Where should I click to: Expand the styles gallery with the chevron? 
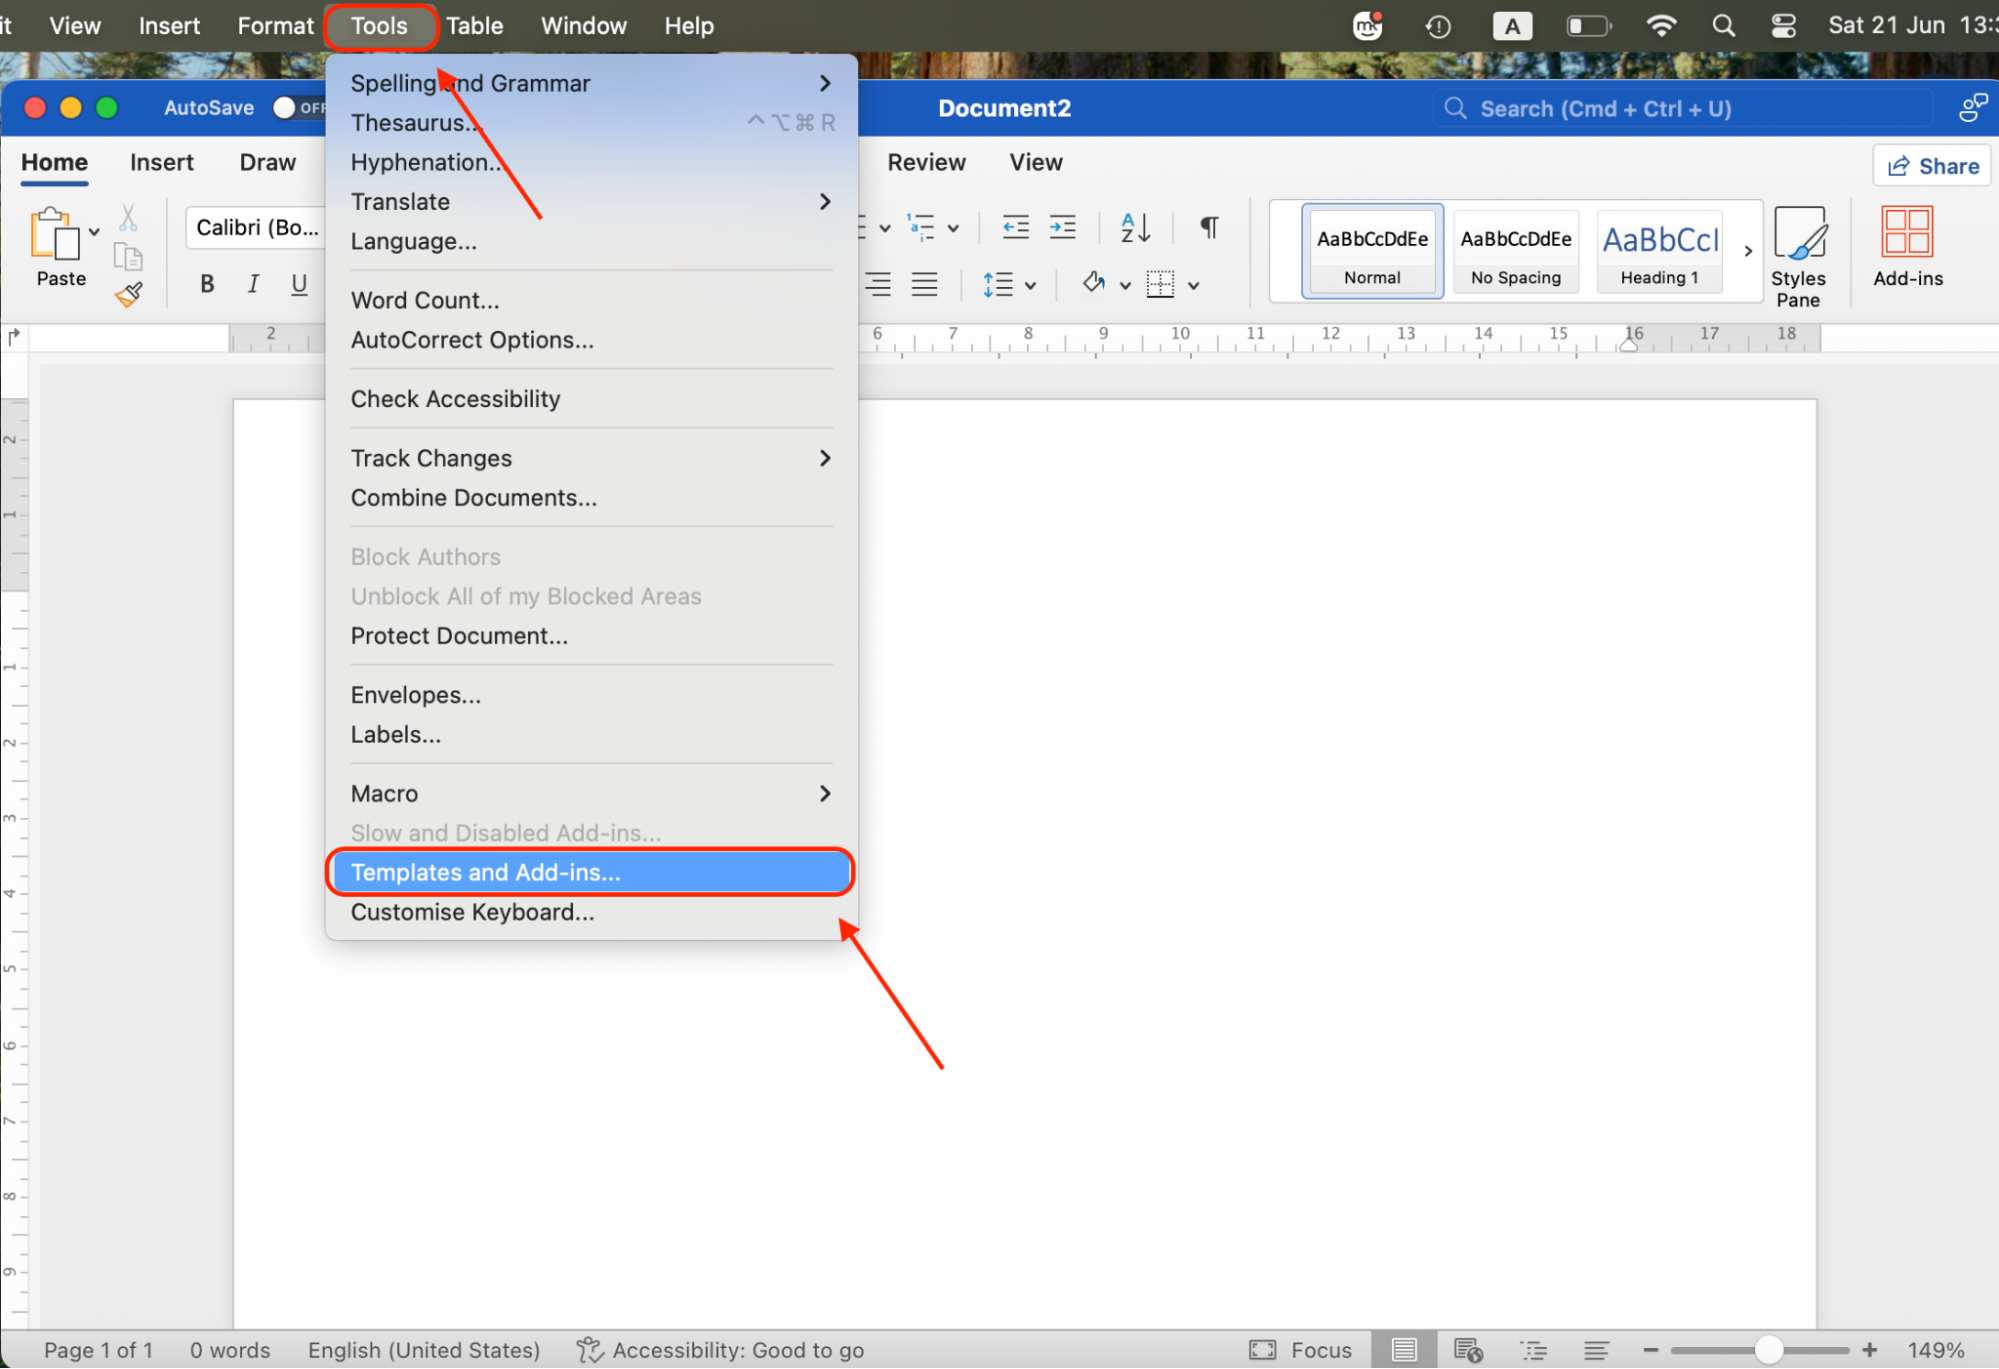[1749, 251]
